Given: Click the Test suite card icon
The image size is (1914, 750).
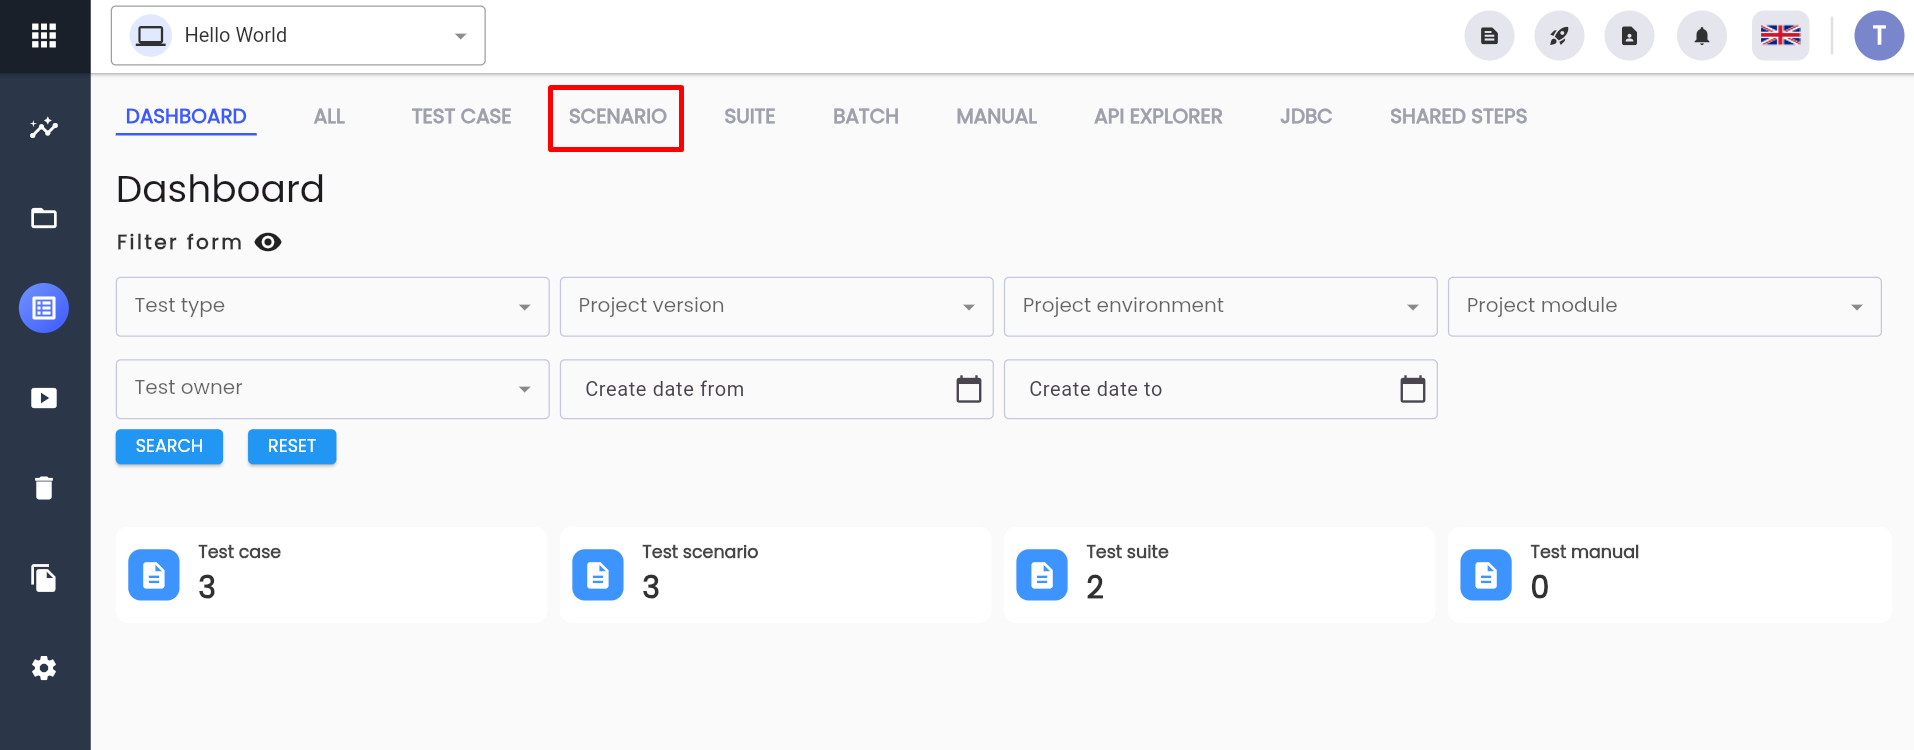Looking at the screenshot, I should coord(1042,575).
